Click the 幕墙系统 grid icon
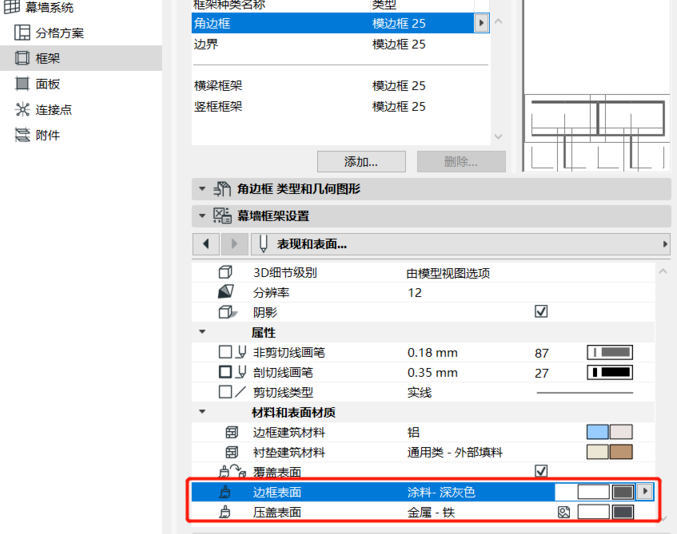The height and width of the screenshot is (534, 677). point(12,7)
